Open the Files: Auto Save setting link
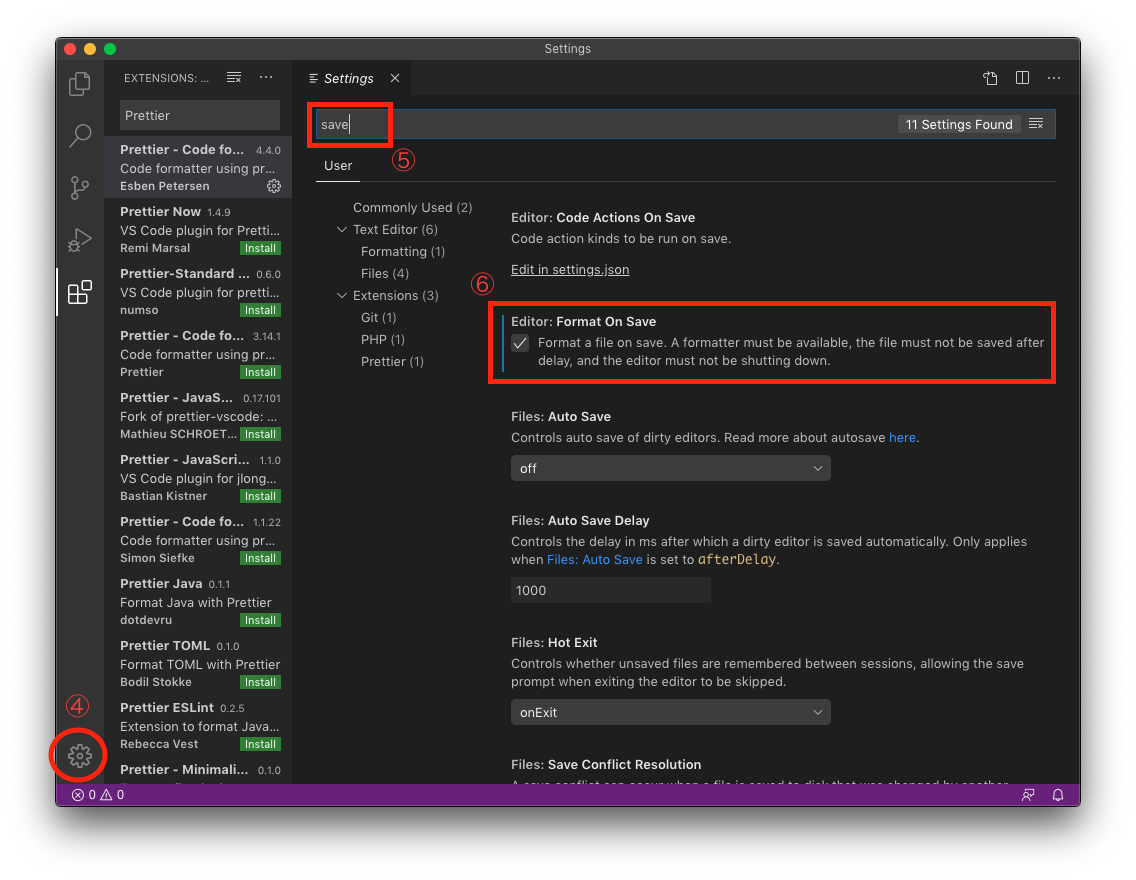 [594, 559]
